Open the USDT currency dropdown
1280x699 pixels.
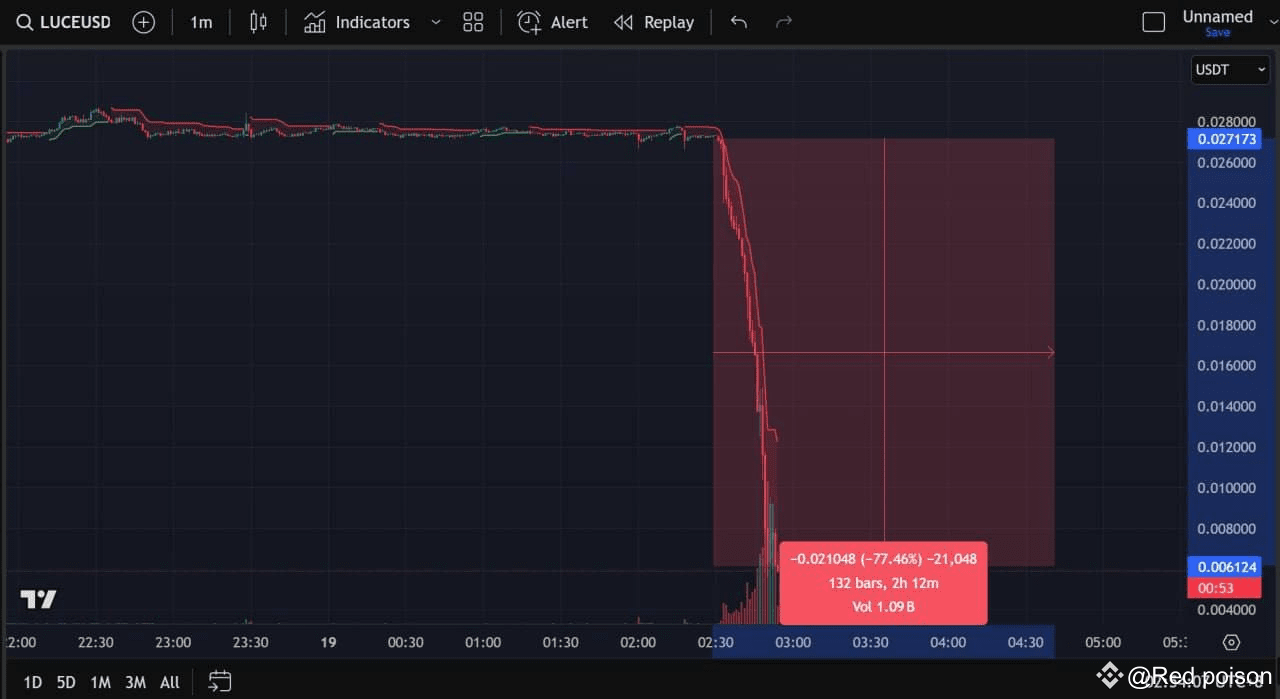click(1230, 70)
